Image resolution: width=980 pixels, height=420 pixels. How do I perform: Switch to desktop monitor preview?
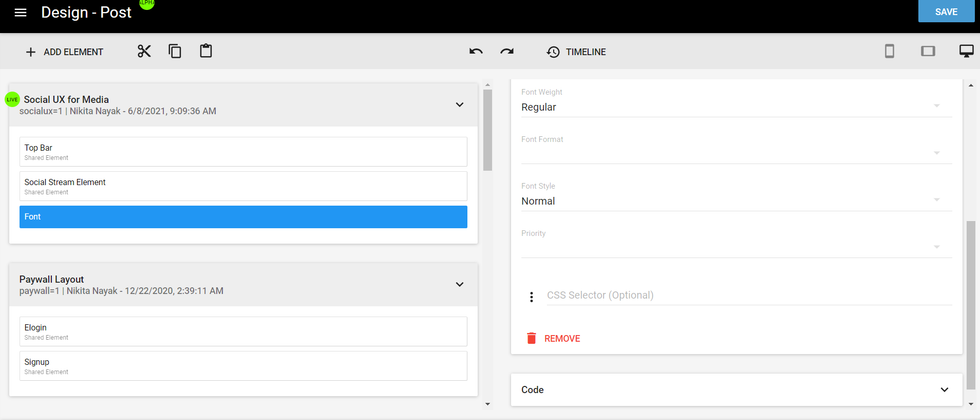pos(966,51)
